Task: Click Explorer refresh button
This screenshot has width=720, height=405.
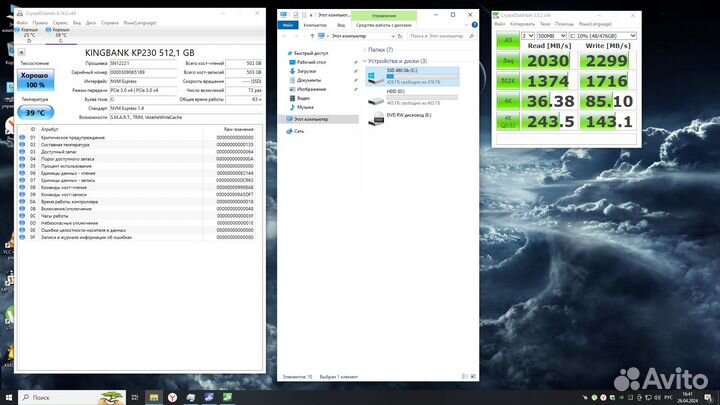Action: 400,36
